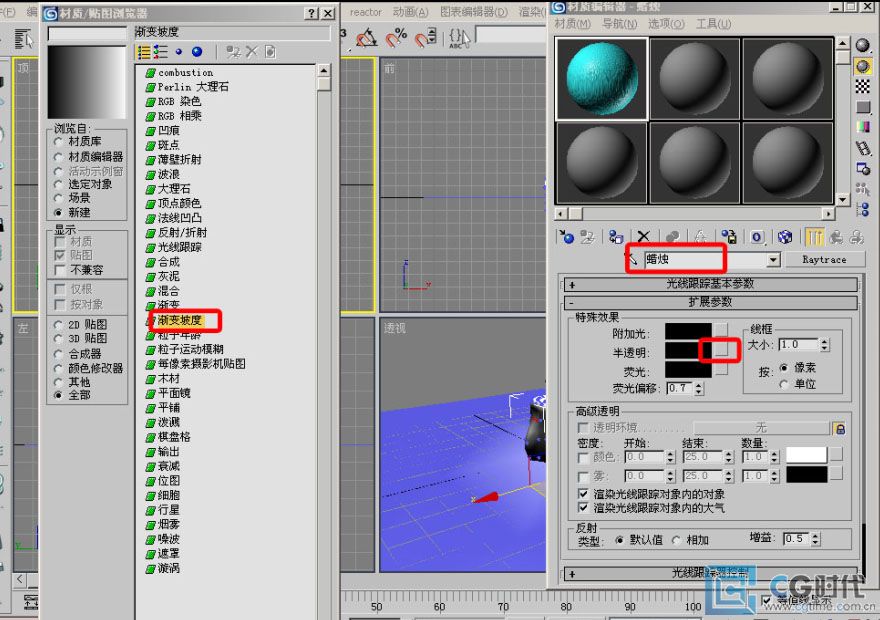
Task: Click Reset Map X icon in Material Editor
Action: coord(644,237)
